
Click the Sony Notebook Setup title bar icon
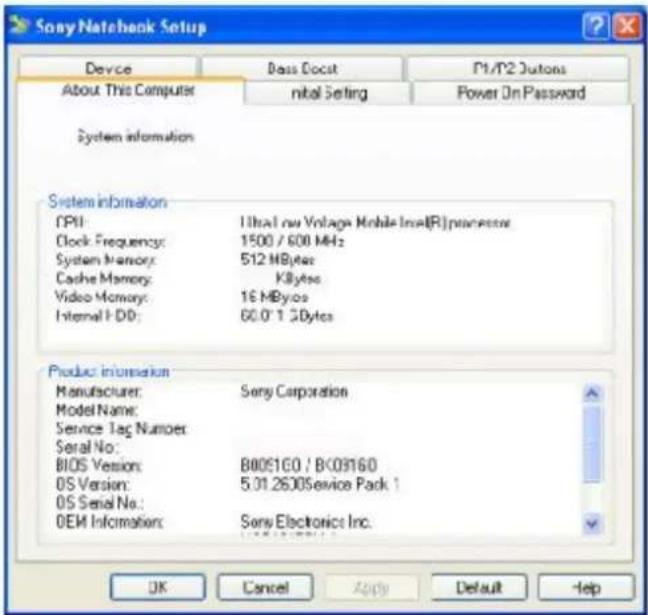[x=19, y=25]
